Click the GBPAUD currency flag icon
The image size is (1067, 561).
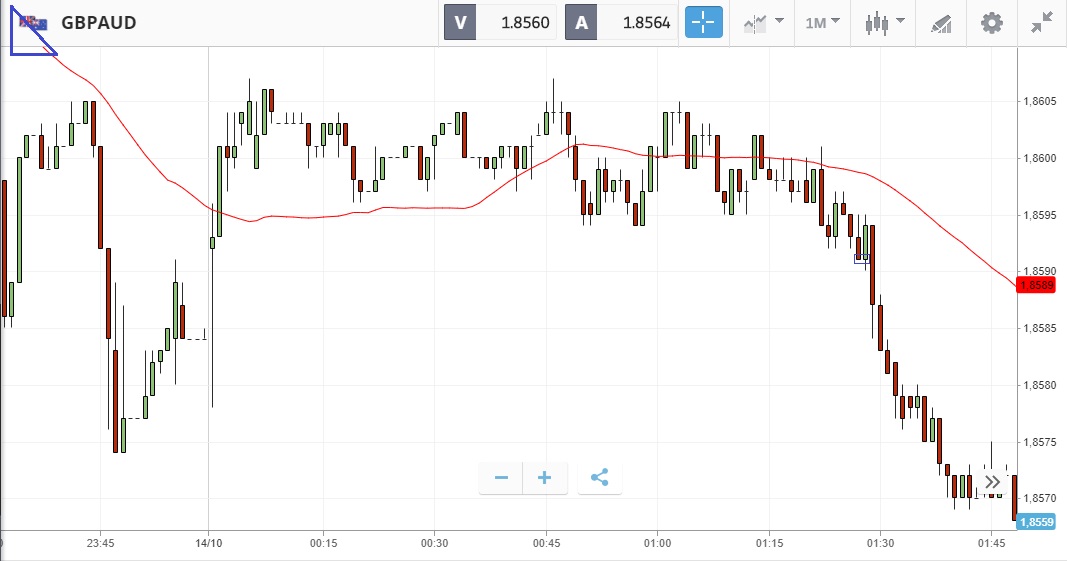(x=34, y=23)
